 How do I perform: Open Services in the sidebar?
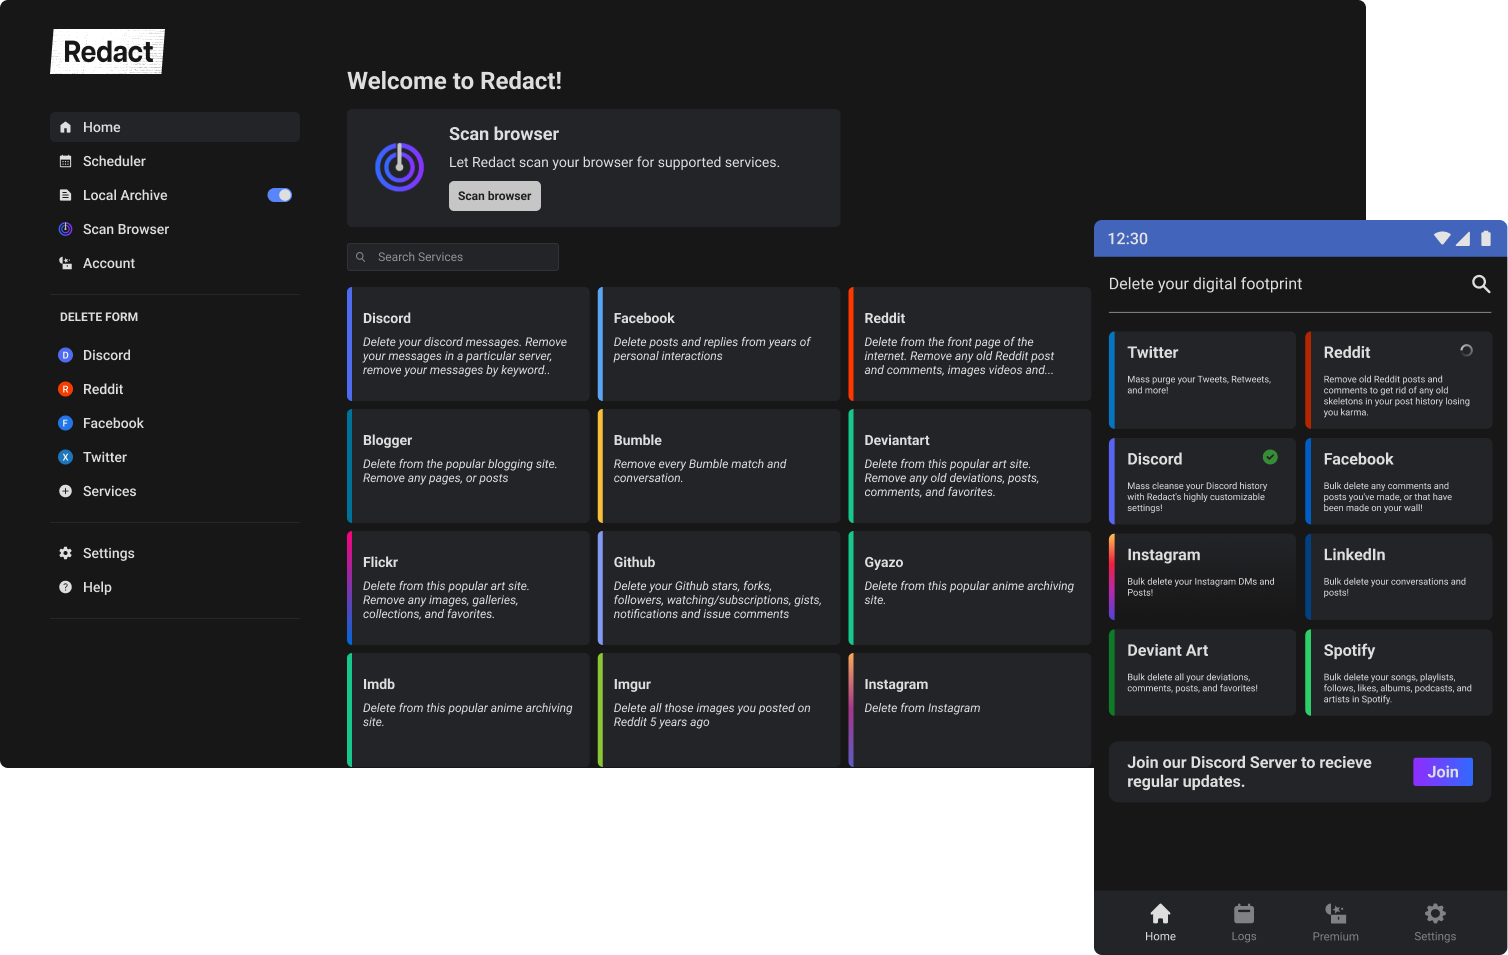109,491
